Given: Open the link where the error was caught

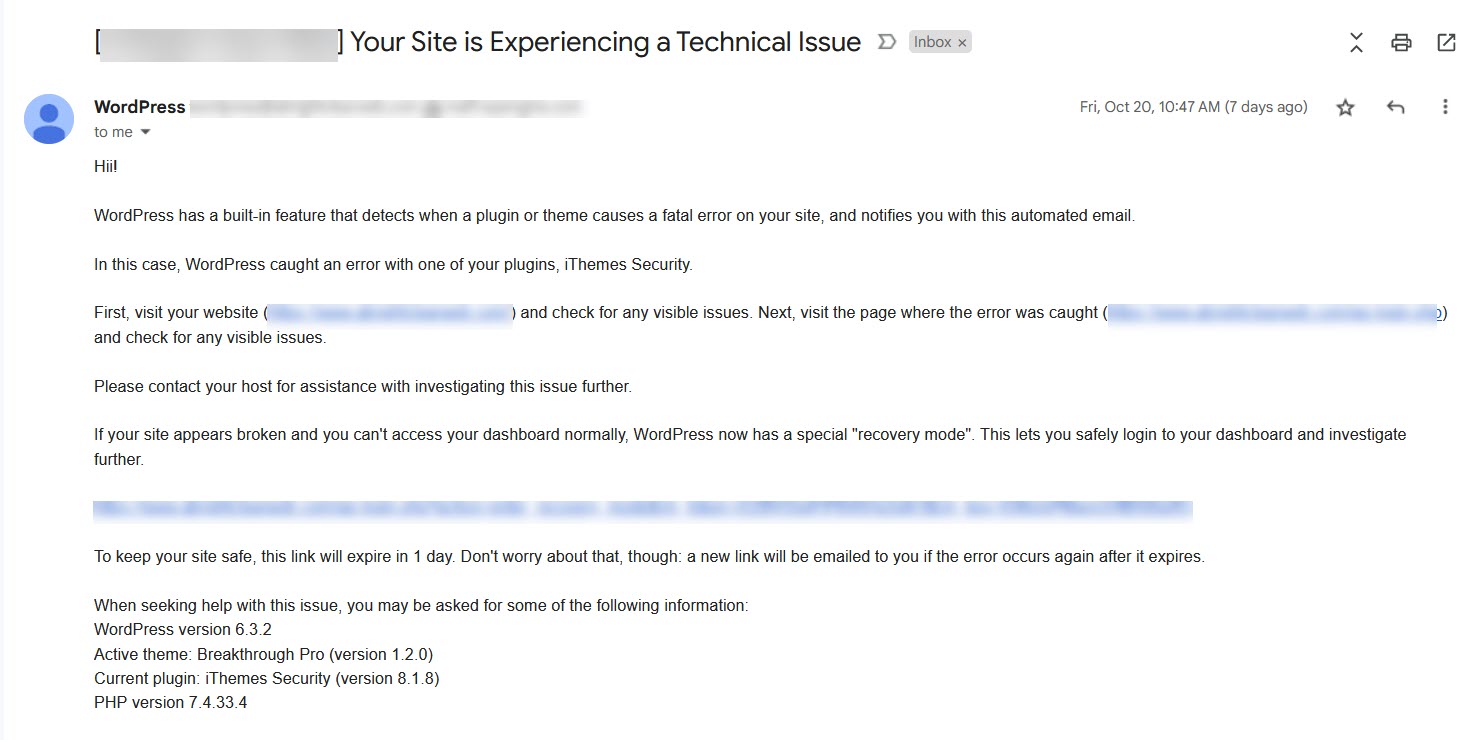Looking at the screenshot, I should (1274, 313).
